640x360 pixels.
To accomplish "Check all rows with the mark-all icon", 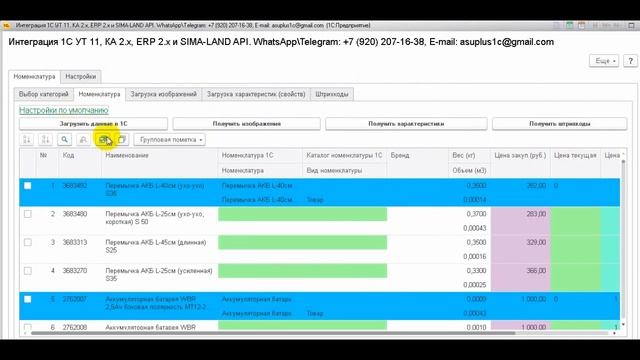I will pos(103,140).
